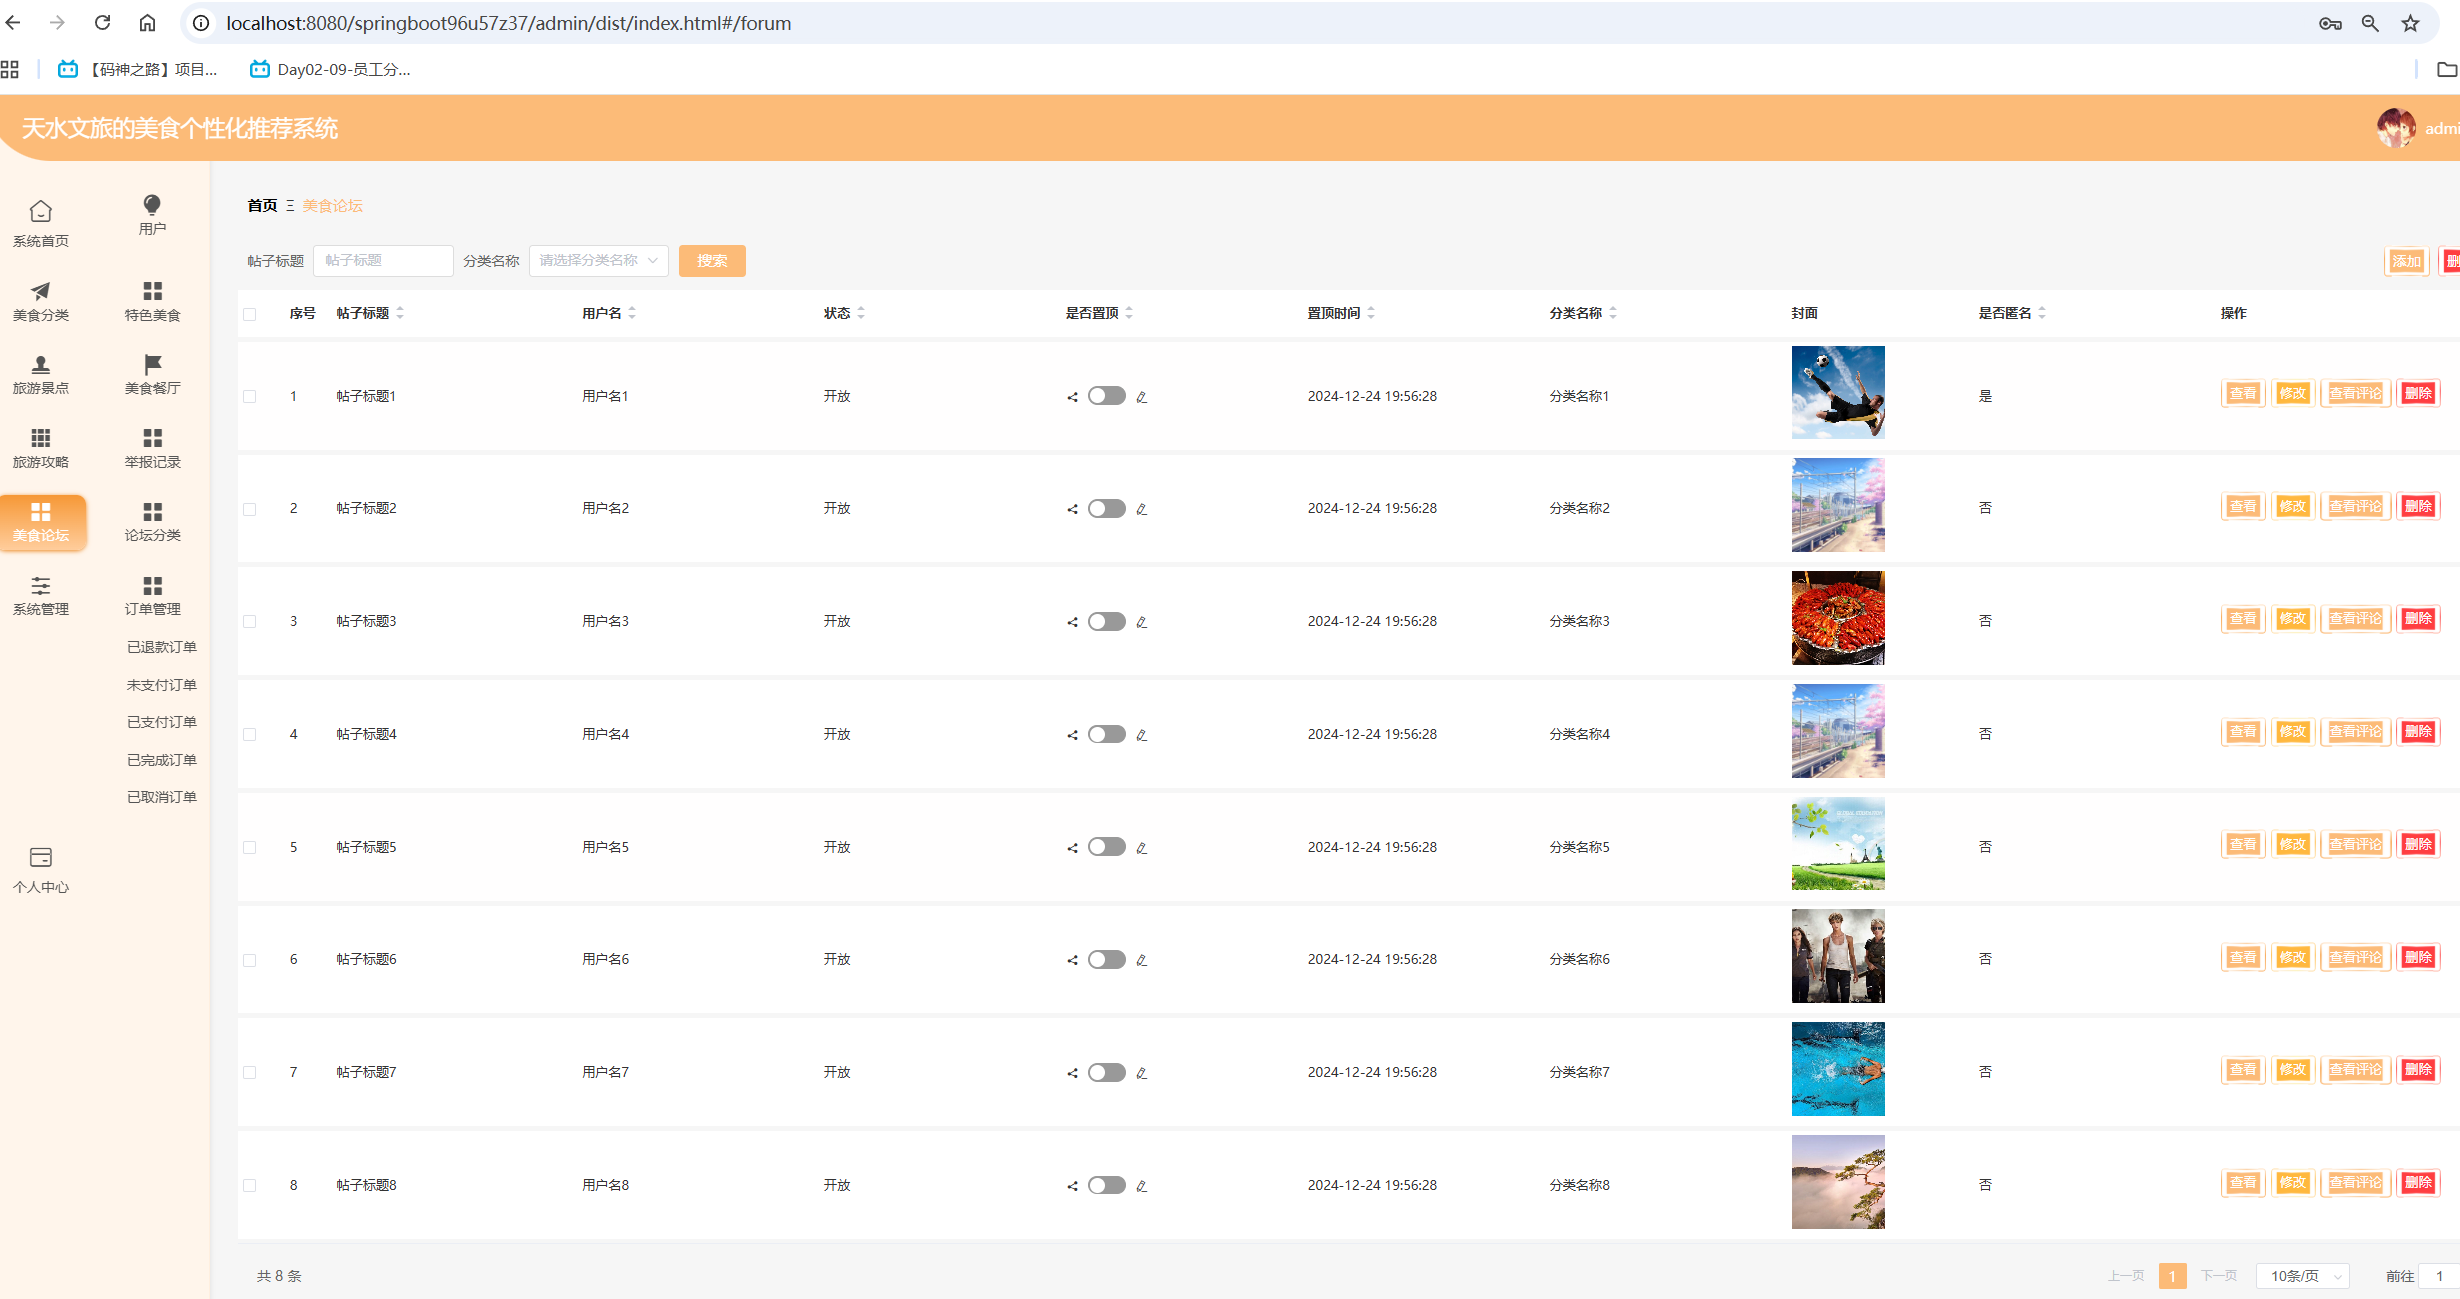Screen dimensions: 2460x1299
Task: Open the 系统首页 home icon
Action: point(41,212)
